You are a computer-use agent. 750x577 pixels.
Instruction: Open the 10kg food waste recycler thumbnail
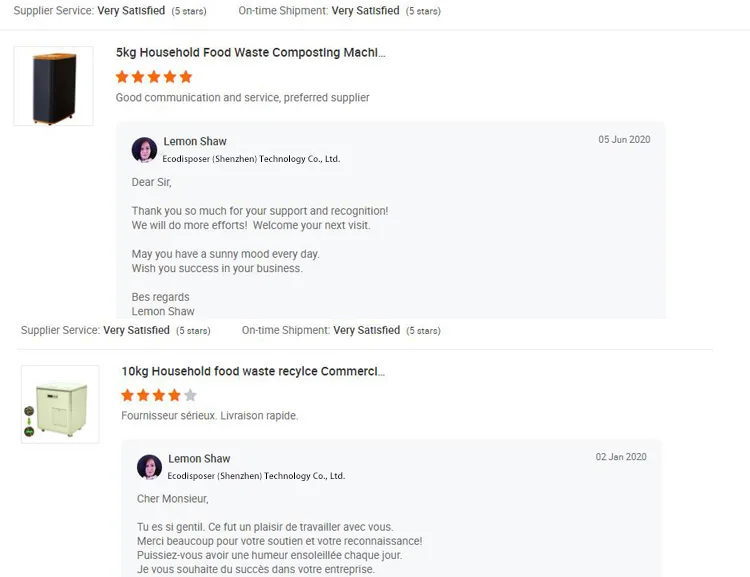pyautogui.click(x=60, y=404)
